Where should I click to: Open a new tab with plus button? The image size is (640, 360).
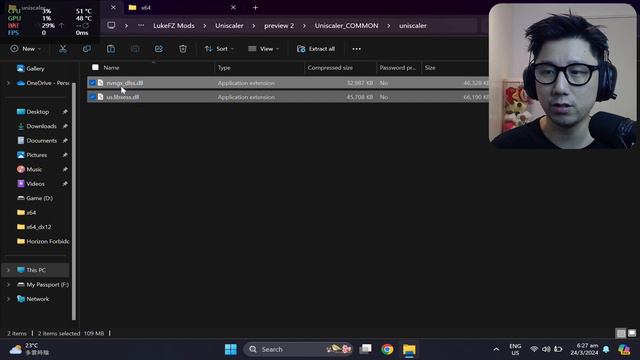click(255, 7)
